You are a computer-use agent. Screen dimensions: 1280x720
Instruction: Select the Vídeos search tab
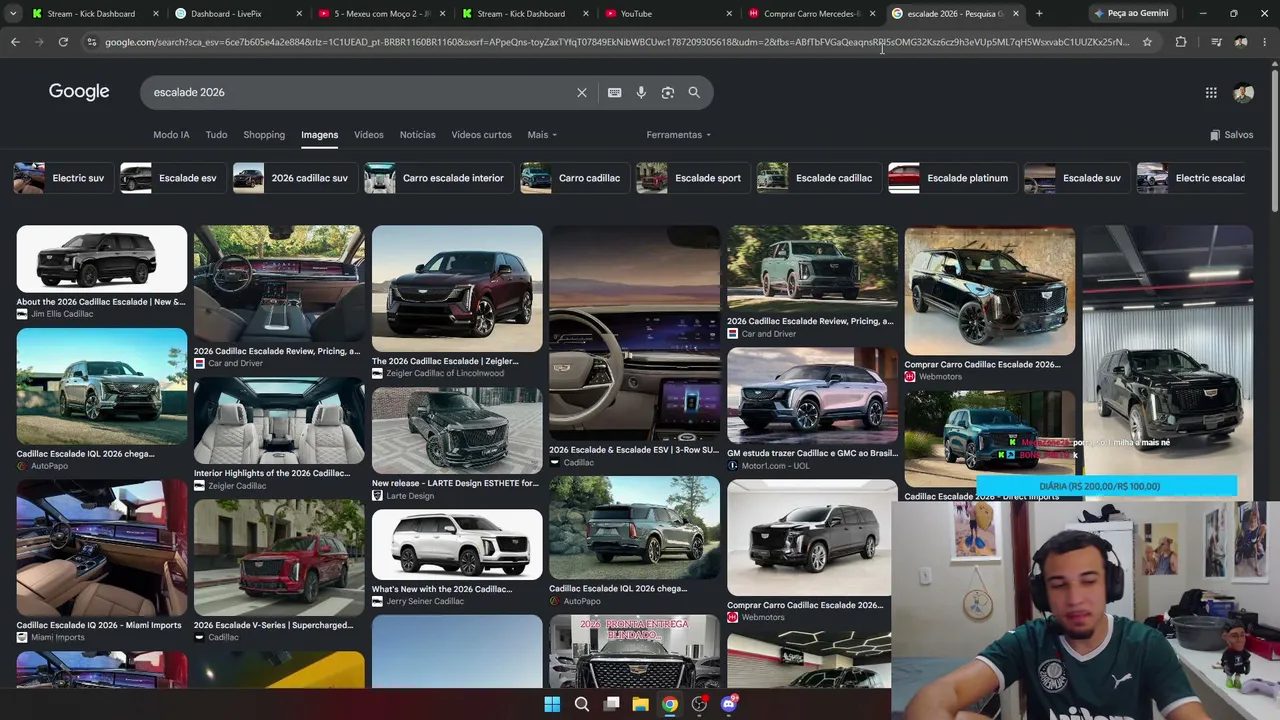368,135
